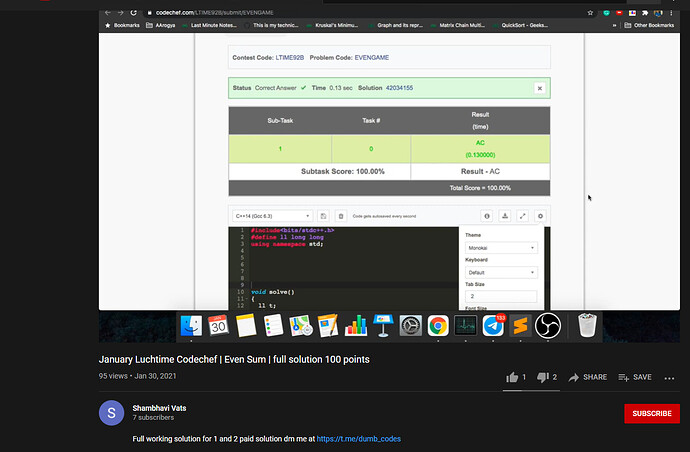Click the editor trash icon to clear code
Screen dimensions: 690x452
(x=341, y=216)
